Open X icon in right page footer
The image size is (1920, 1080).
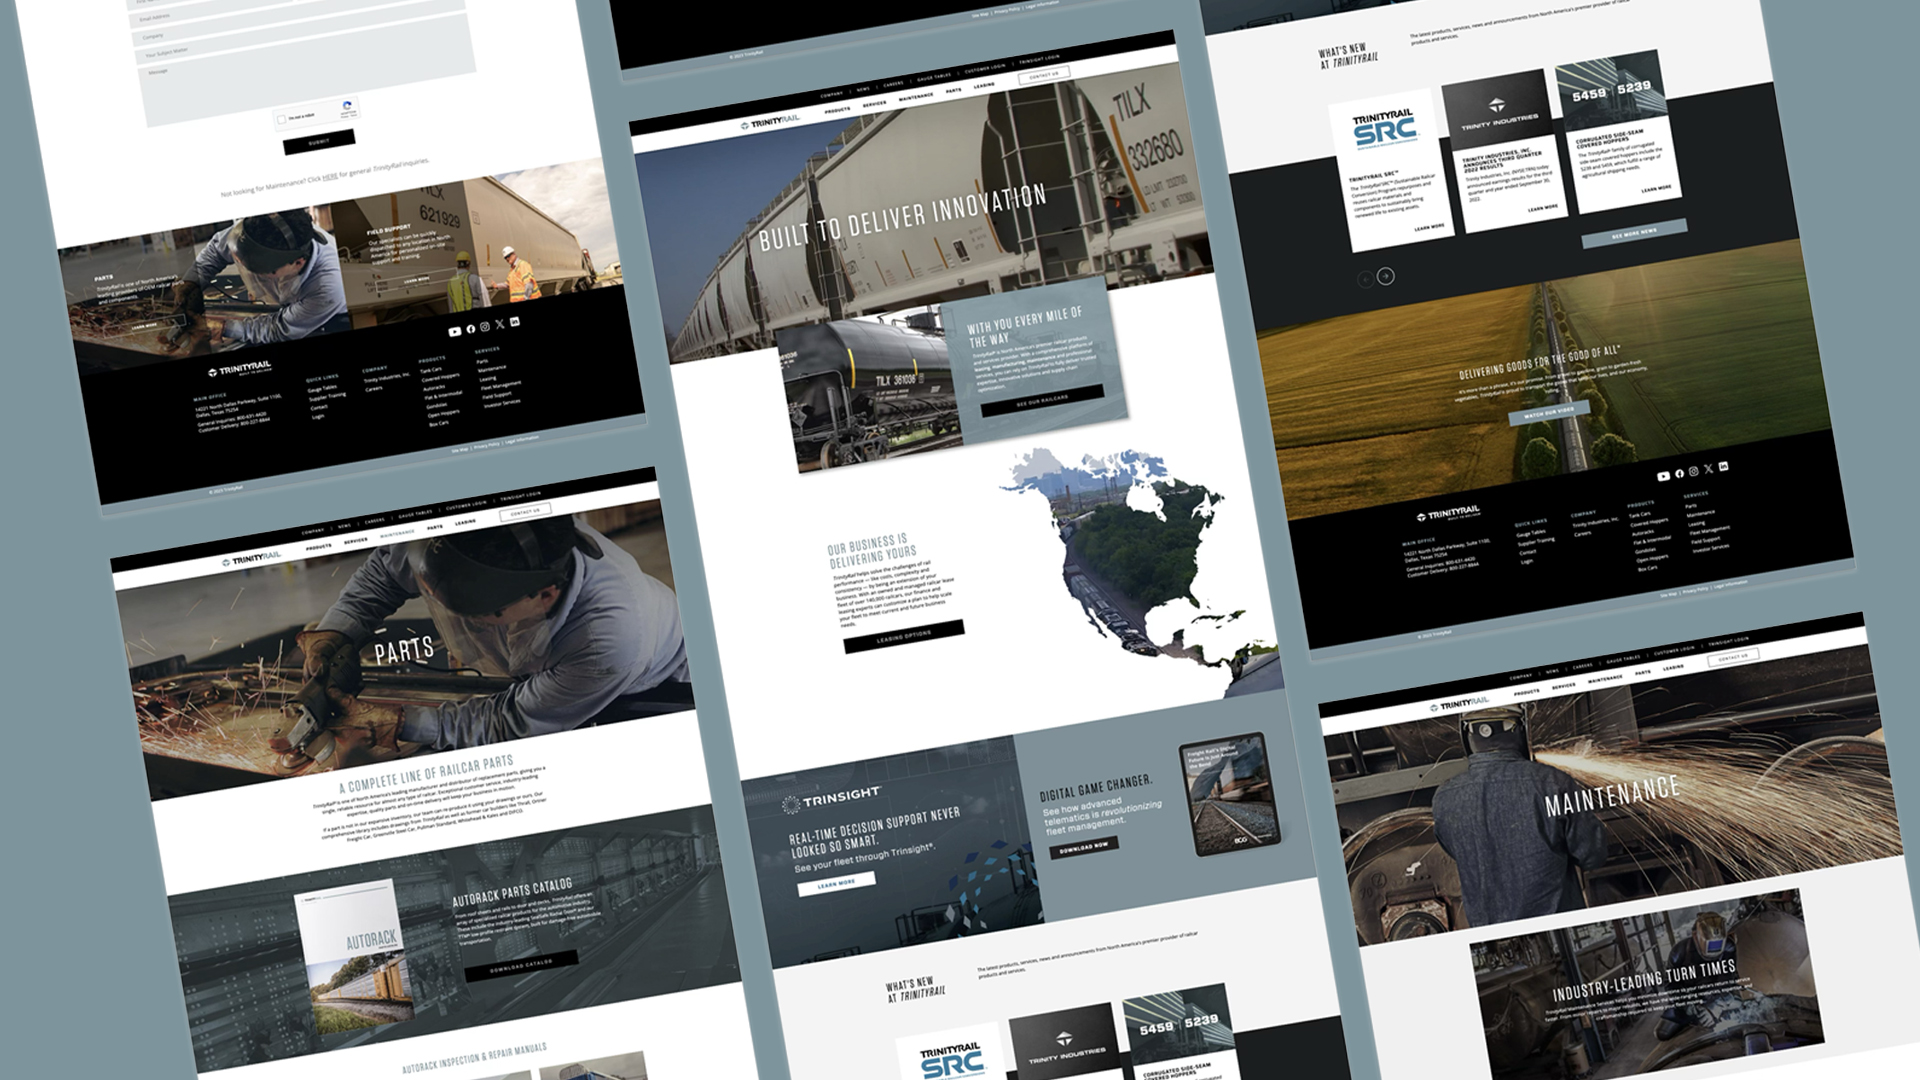(x=1708, y=469)
